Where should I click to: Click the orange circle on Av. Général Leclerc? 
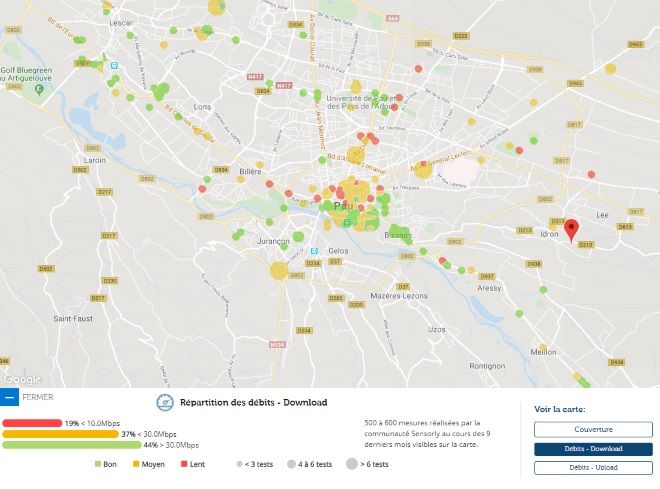click(423, 169)
